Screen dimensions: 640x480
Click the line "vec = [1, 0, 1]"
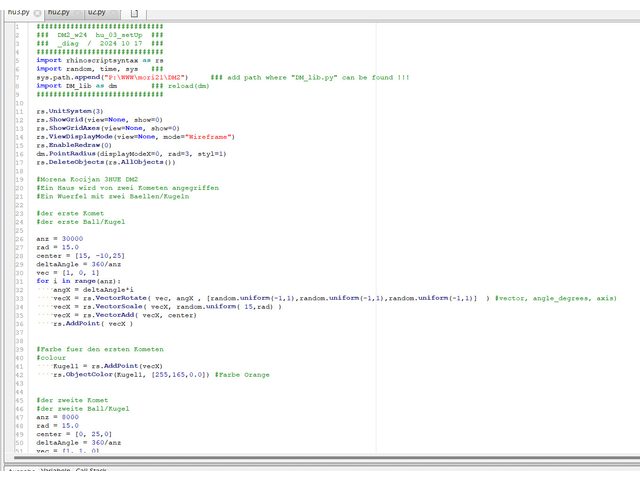(67, 273)
